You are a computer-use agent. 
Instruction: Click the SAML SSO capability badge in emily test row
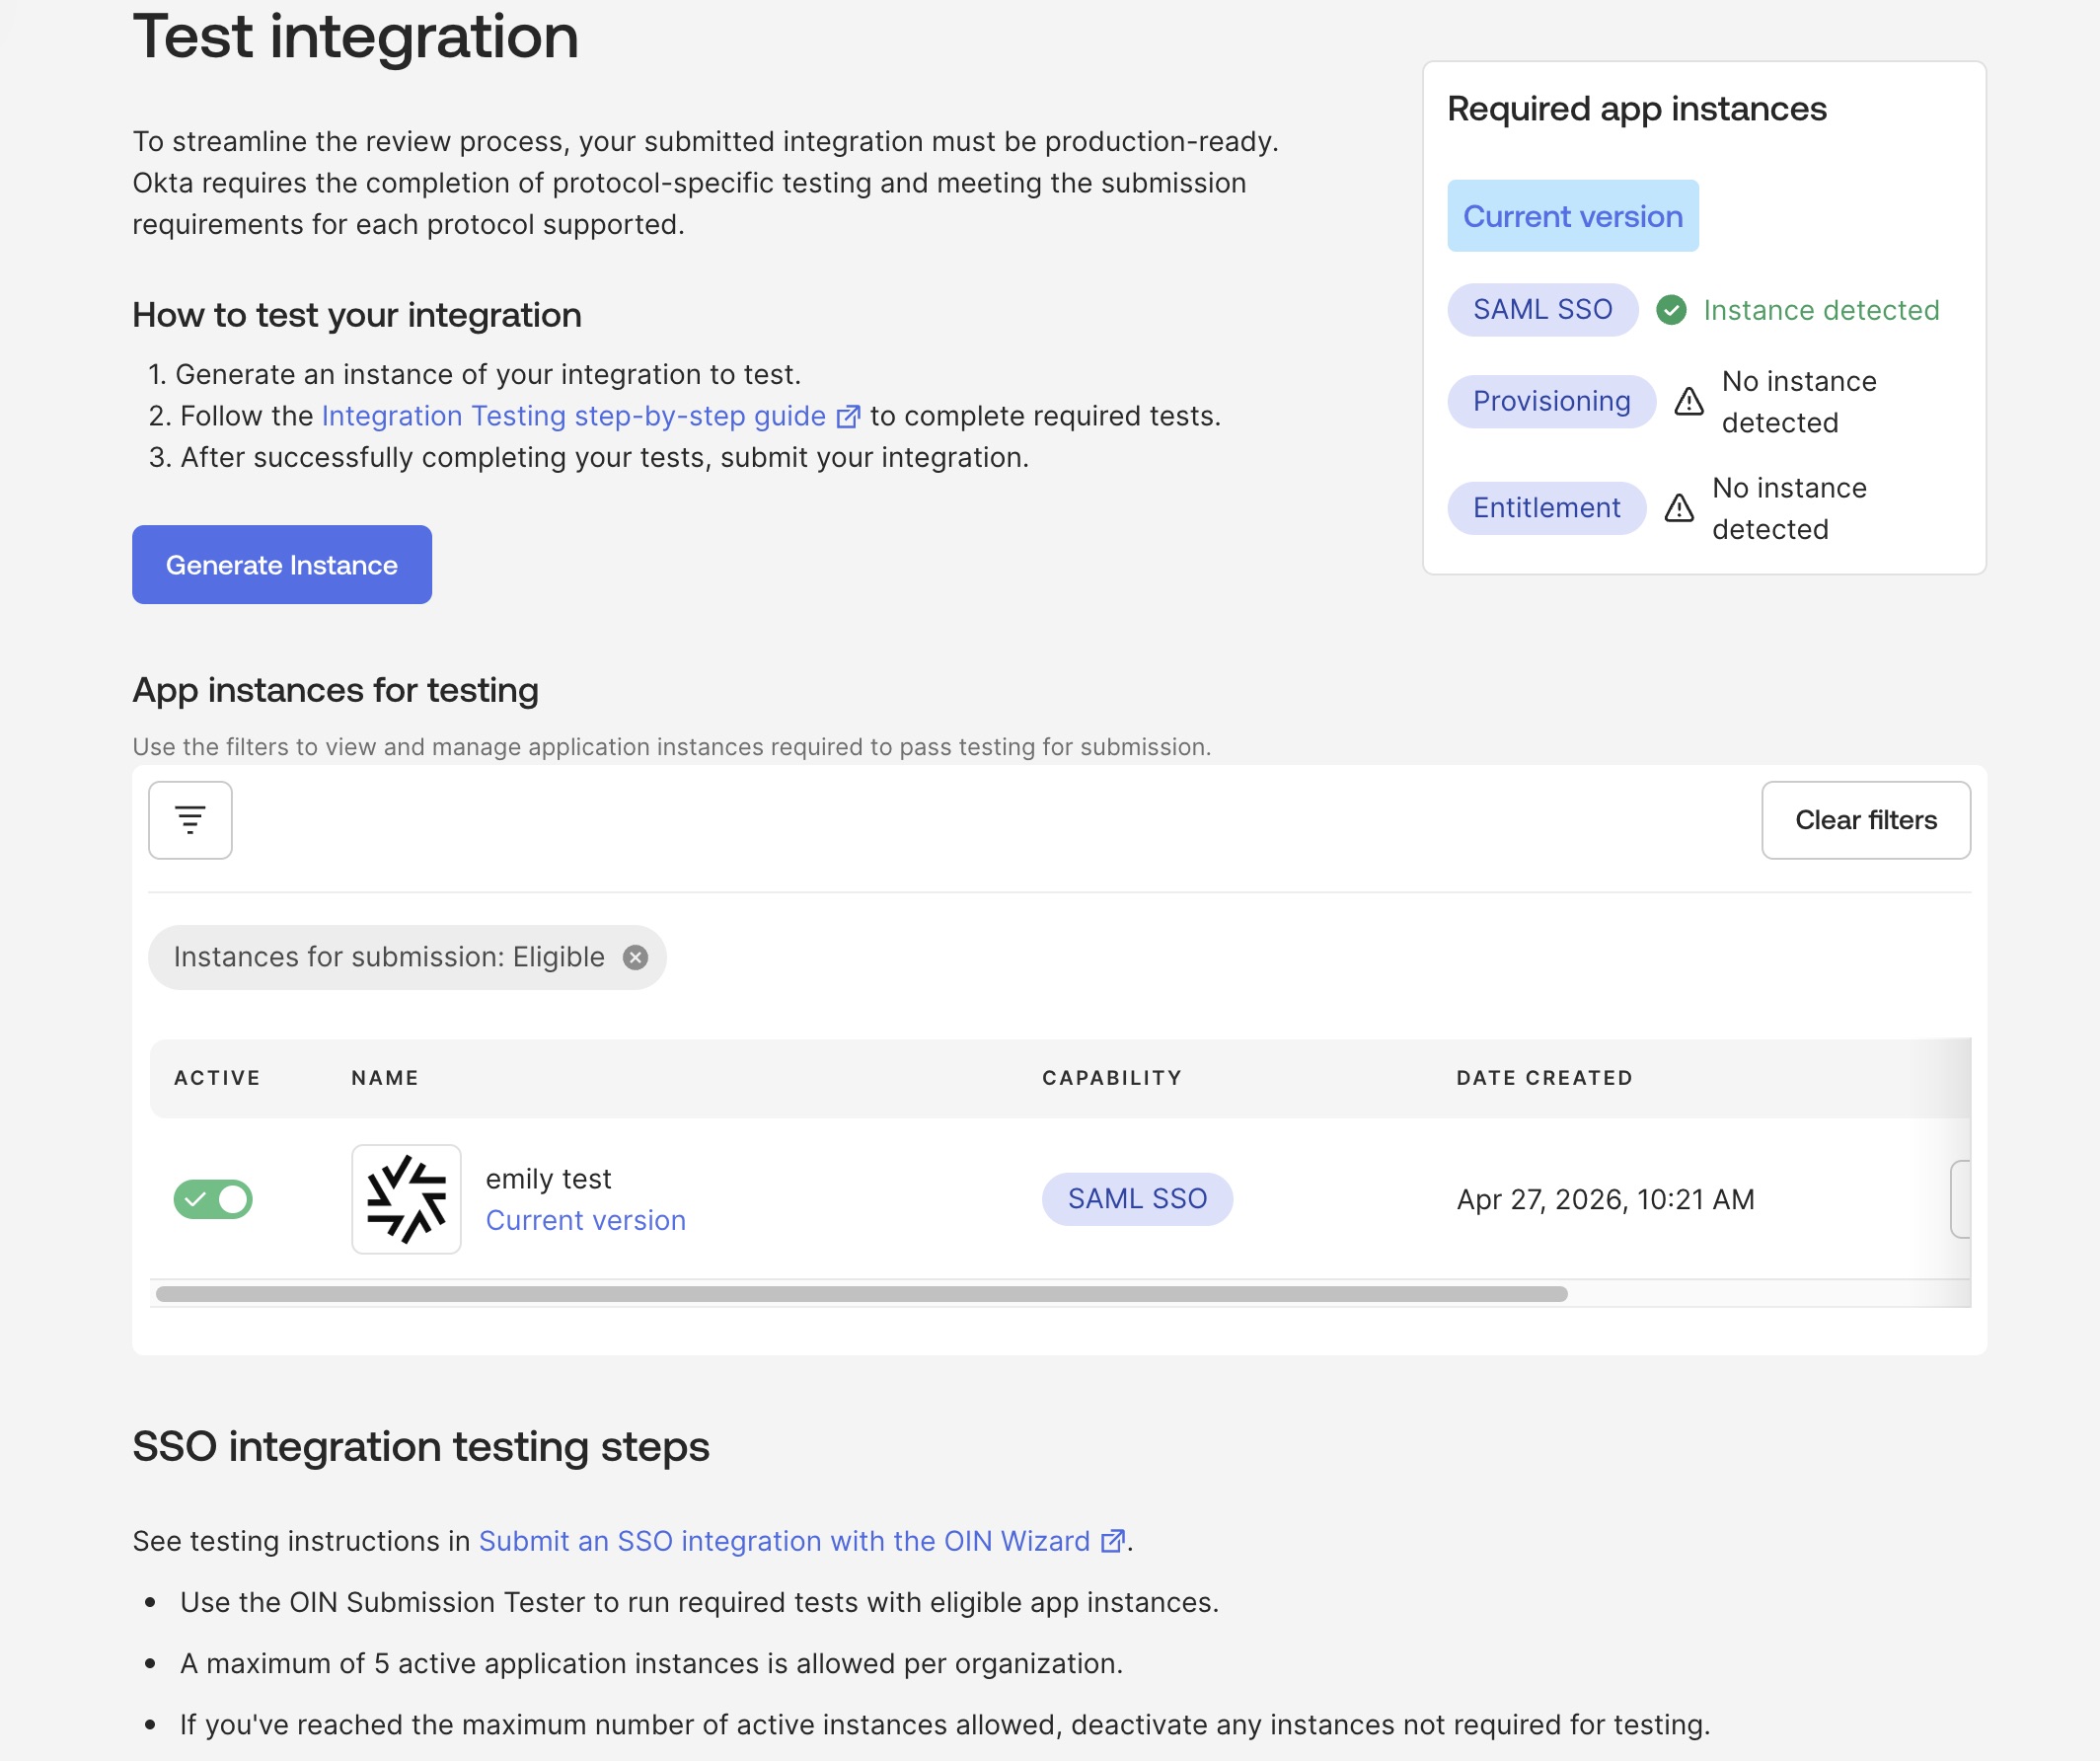(1137, 1199)
